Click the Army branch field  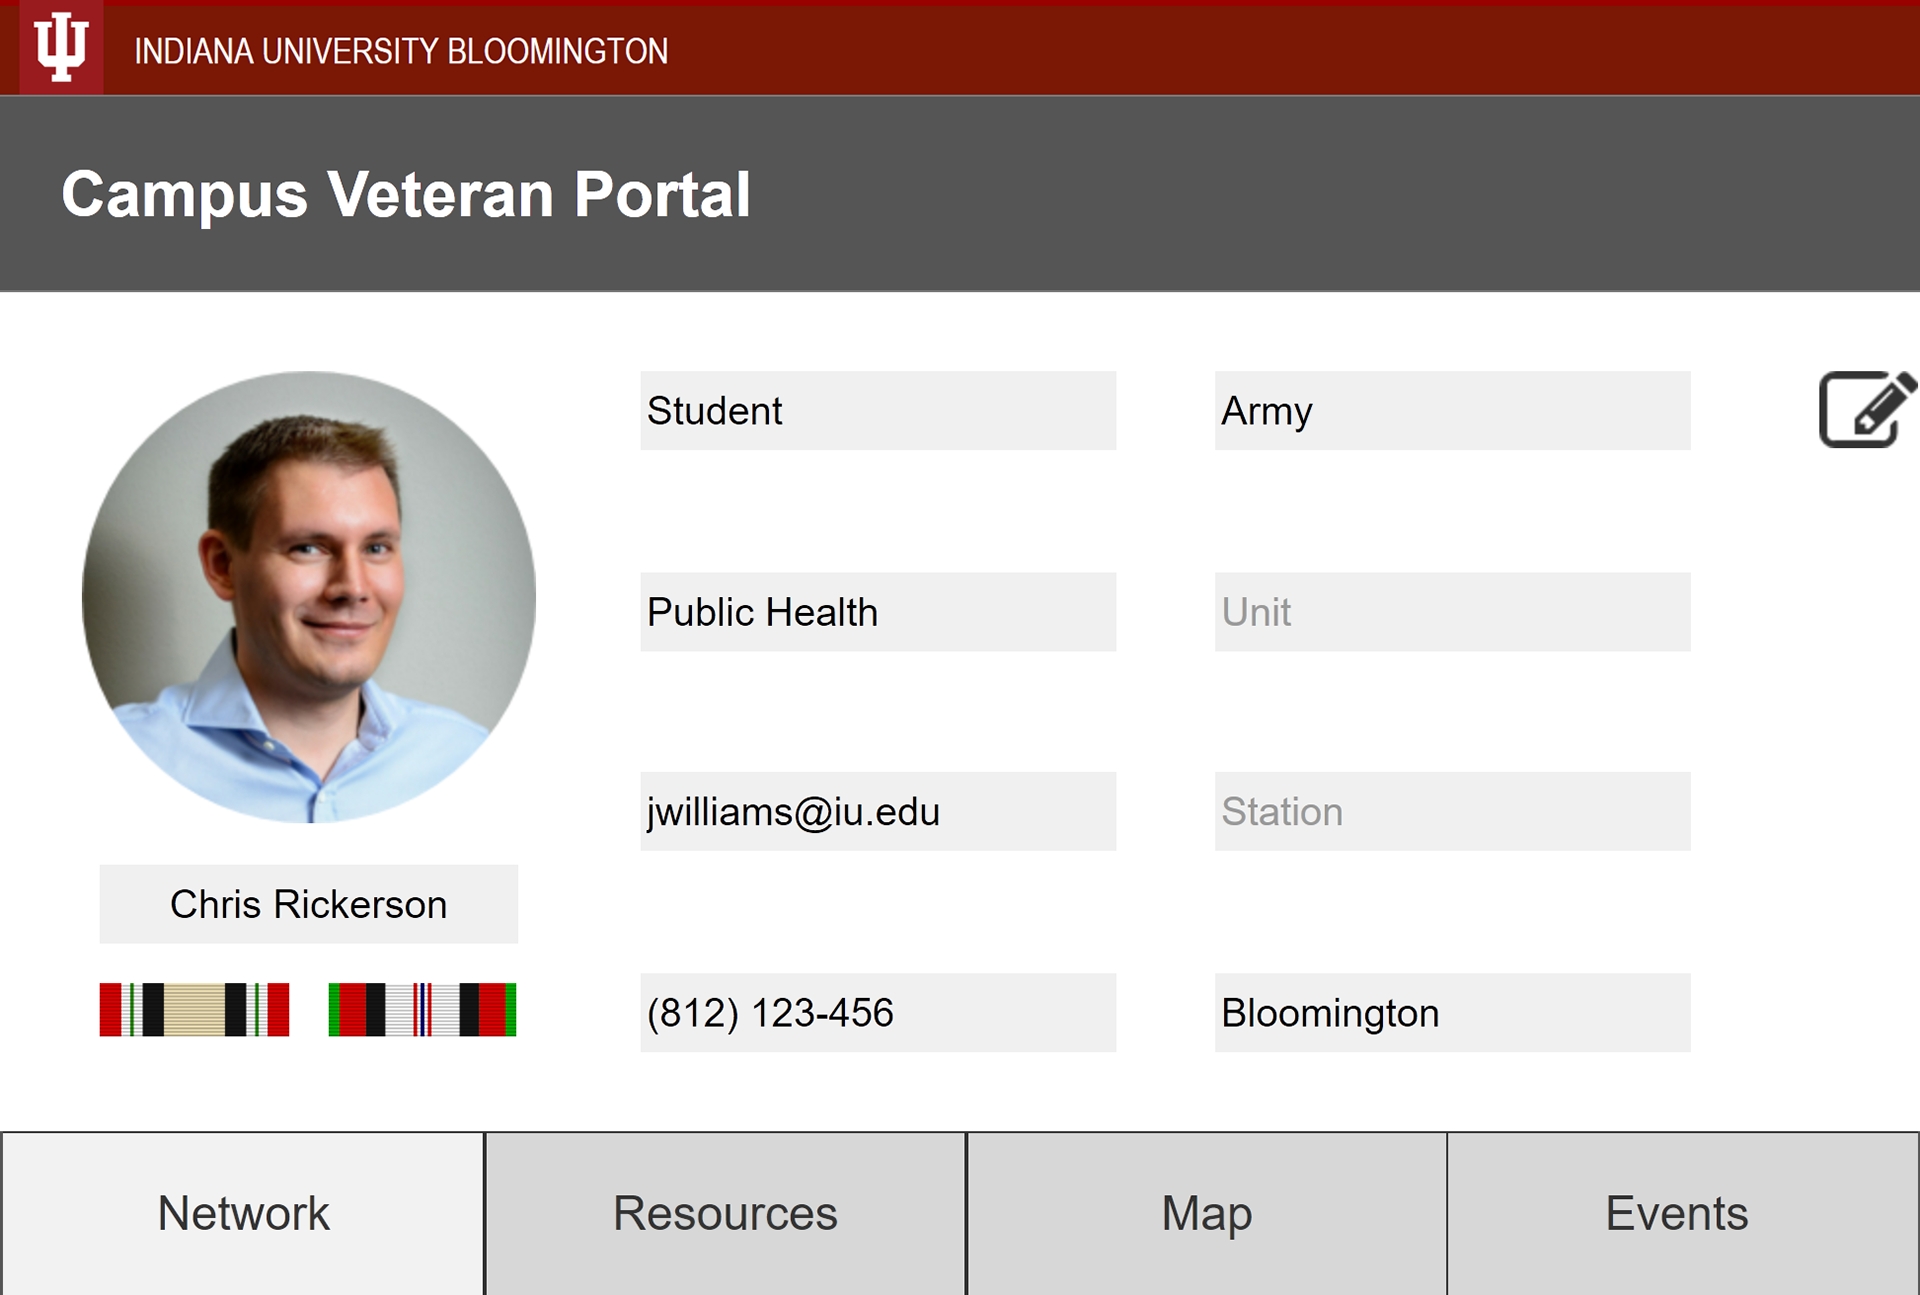point(1452,411)
